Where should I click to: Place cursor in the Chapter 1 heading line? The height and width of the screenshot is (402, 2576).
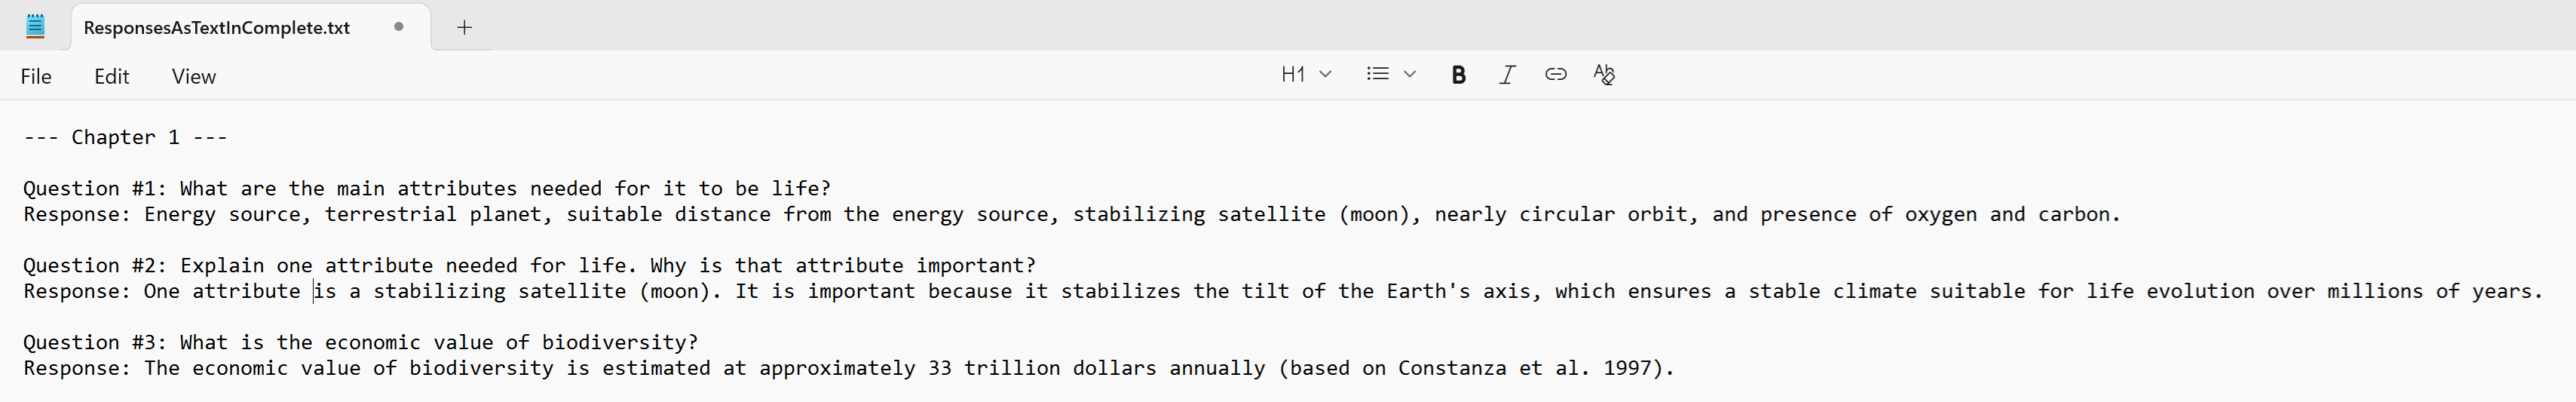coord(125,138)
